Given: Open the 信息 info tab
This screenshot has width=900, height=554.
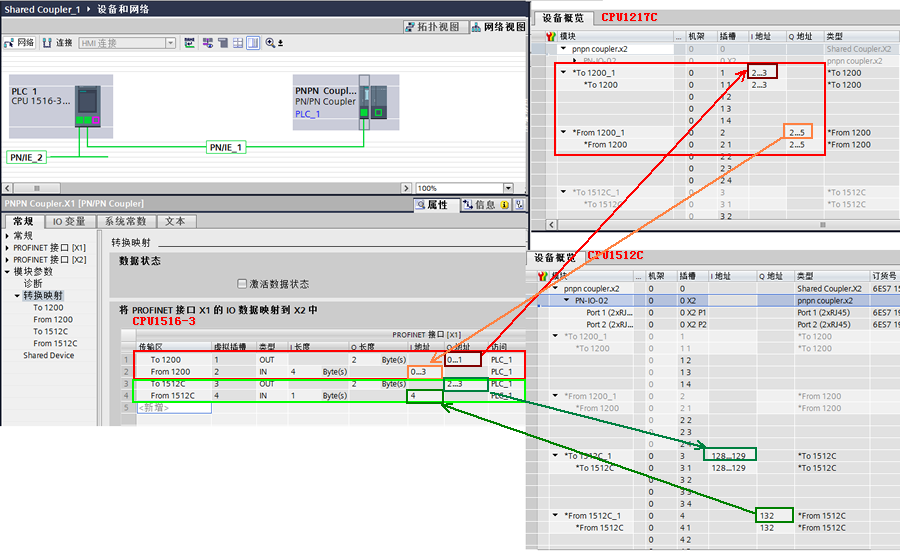Looking at the screenshot, I should pyautogui.click(x=485, y=205).
